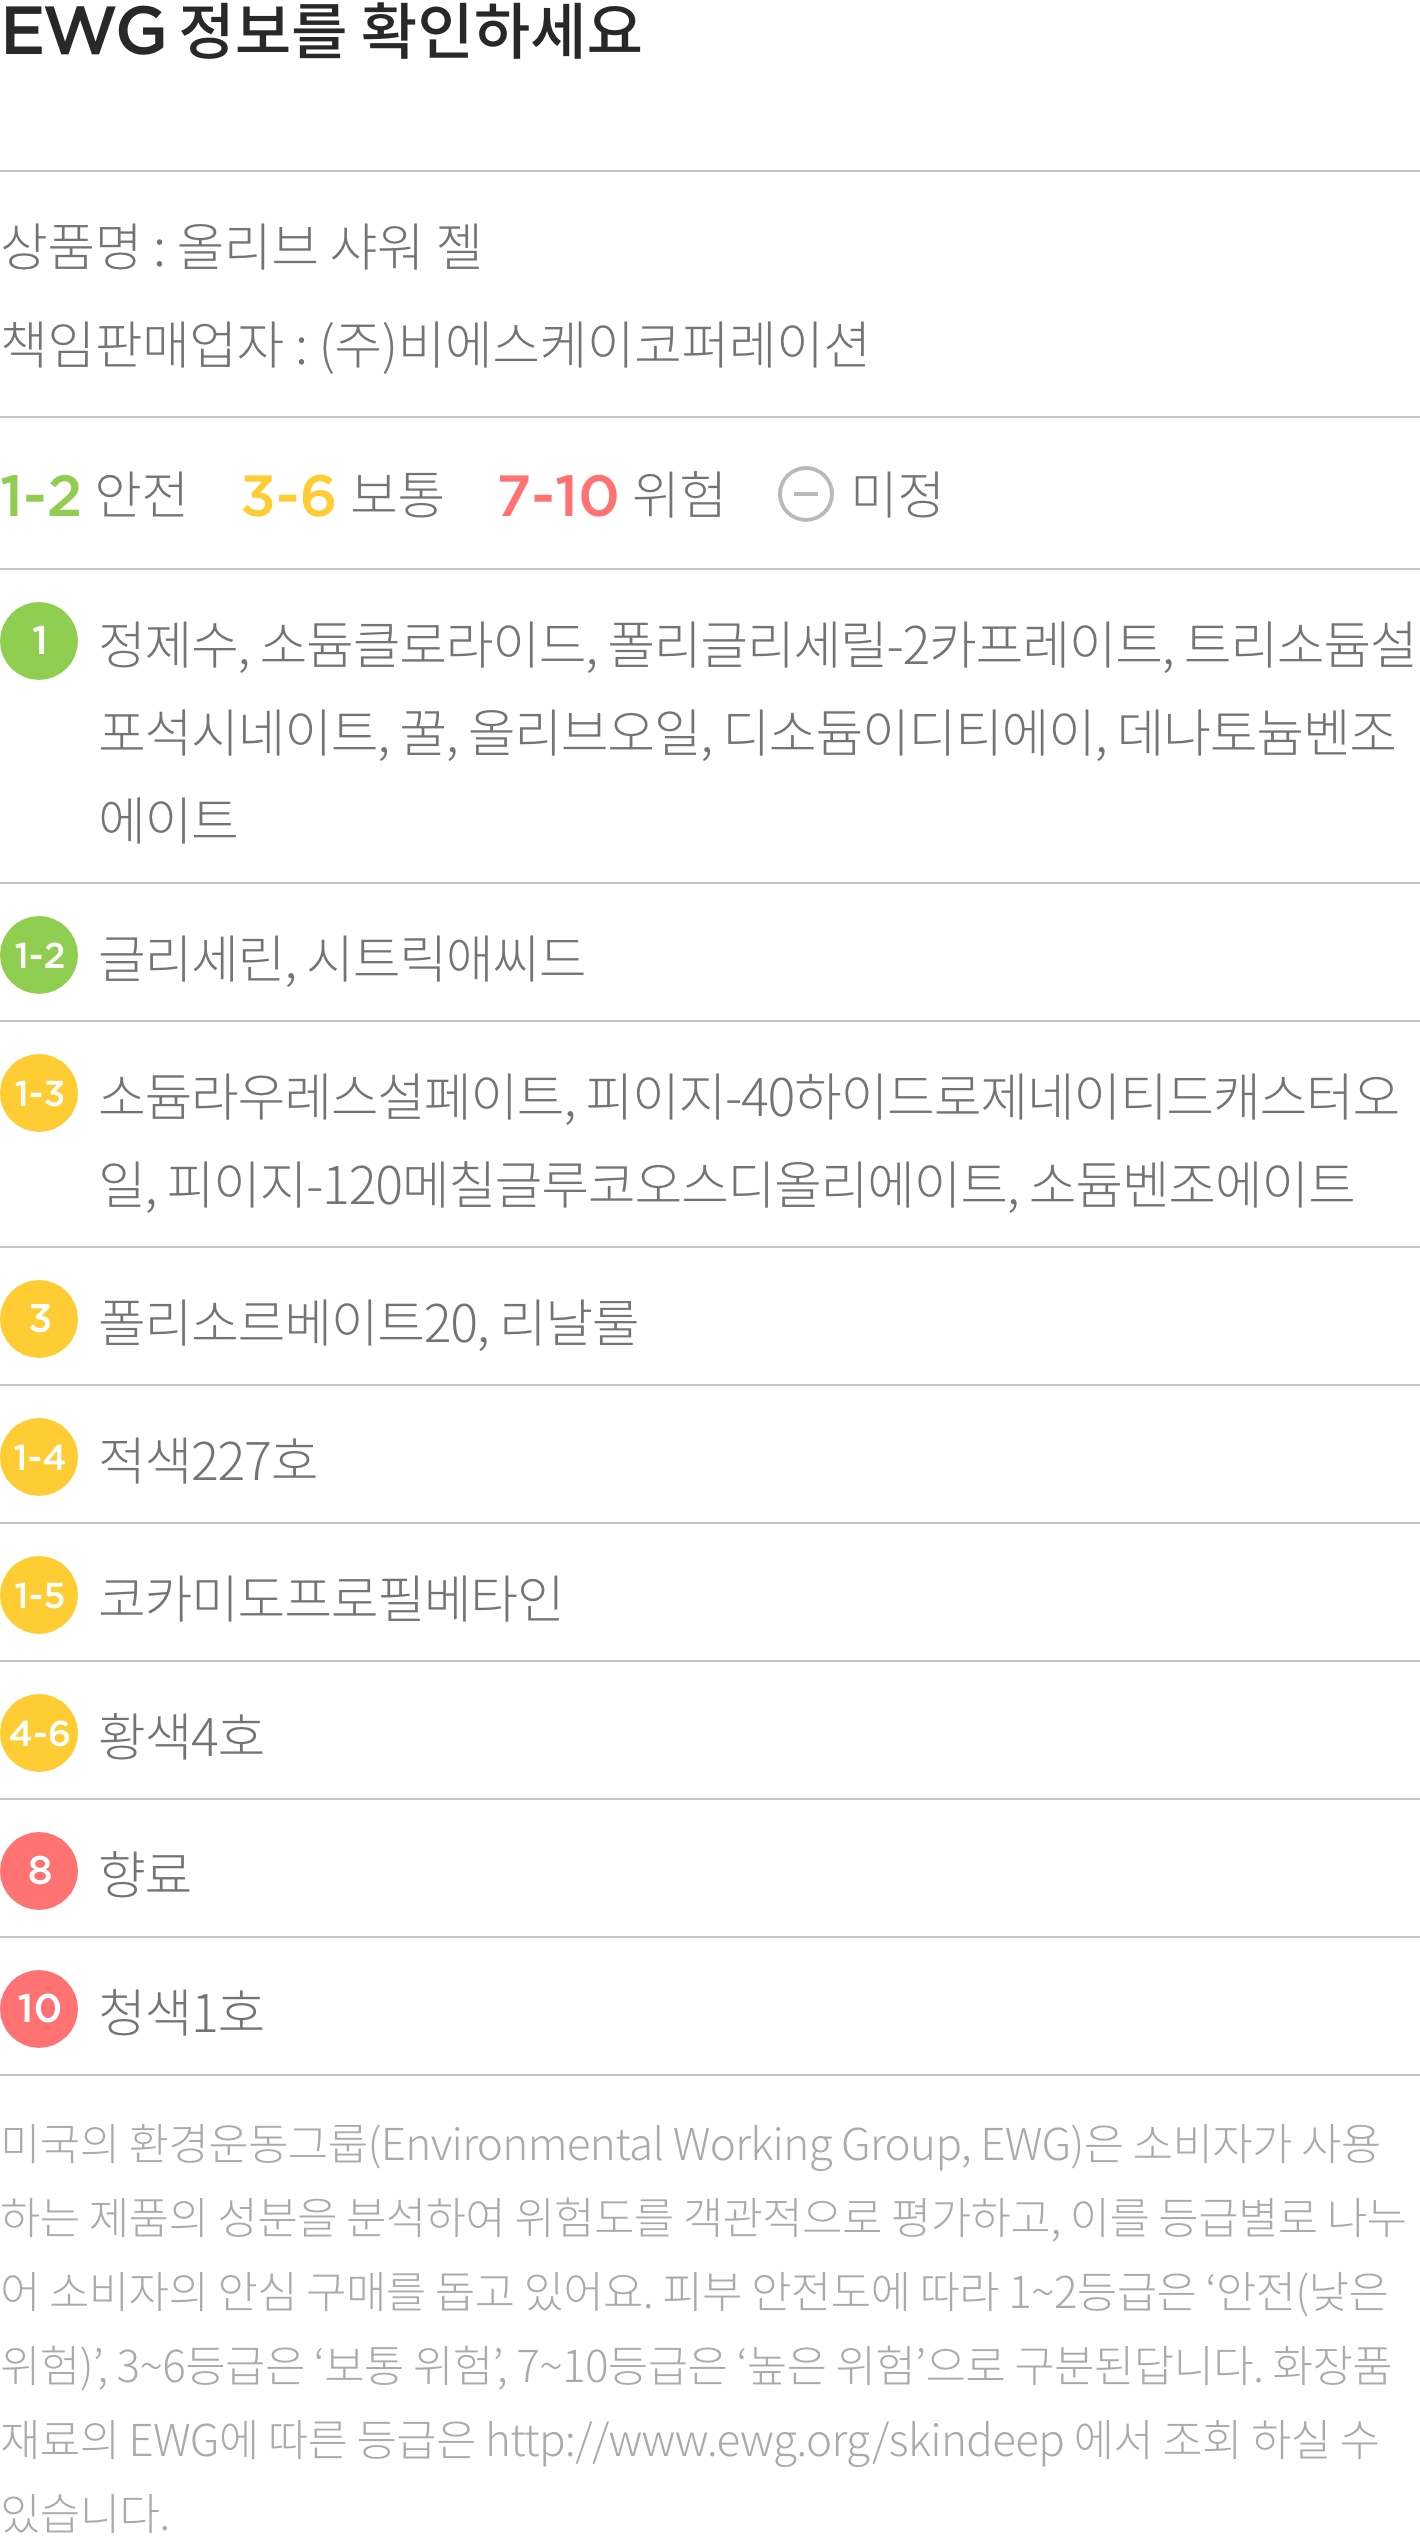Click the undetermined (미정) circle icon
Viewport: 1420px width, 2544px height.
pos(806,494)
